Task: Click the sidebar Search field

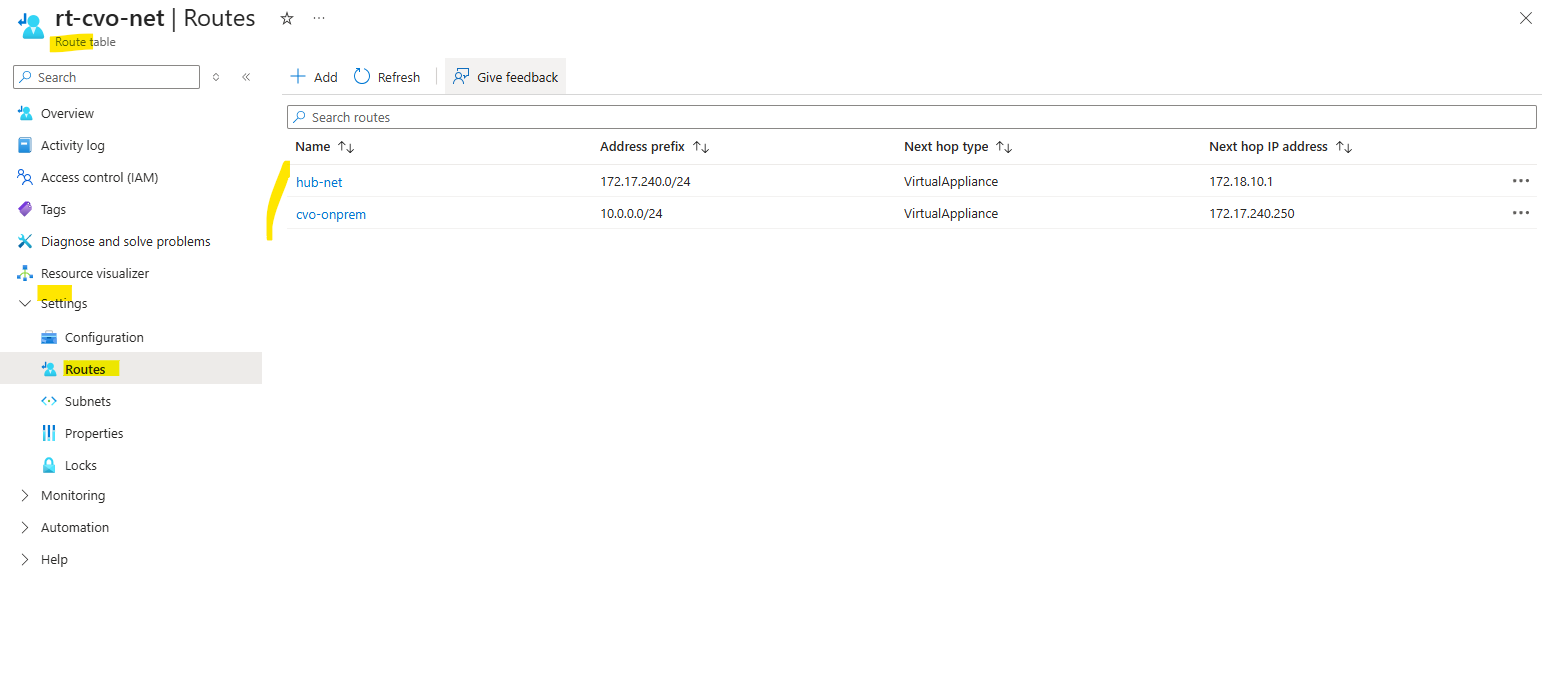Action: 107,77
